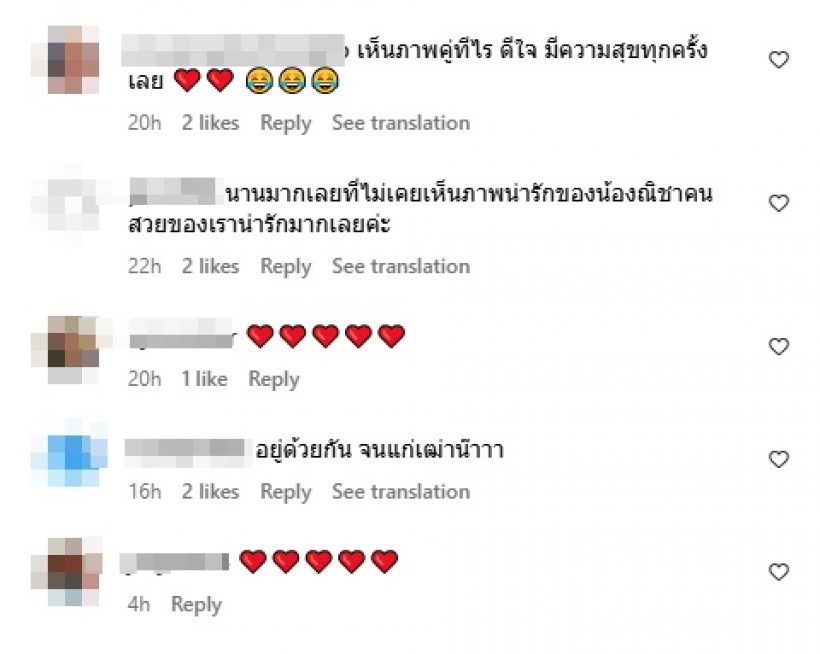Reply to the comment posted 4h ago
The image size is (820, 654).
tap(196, 604)
